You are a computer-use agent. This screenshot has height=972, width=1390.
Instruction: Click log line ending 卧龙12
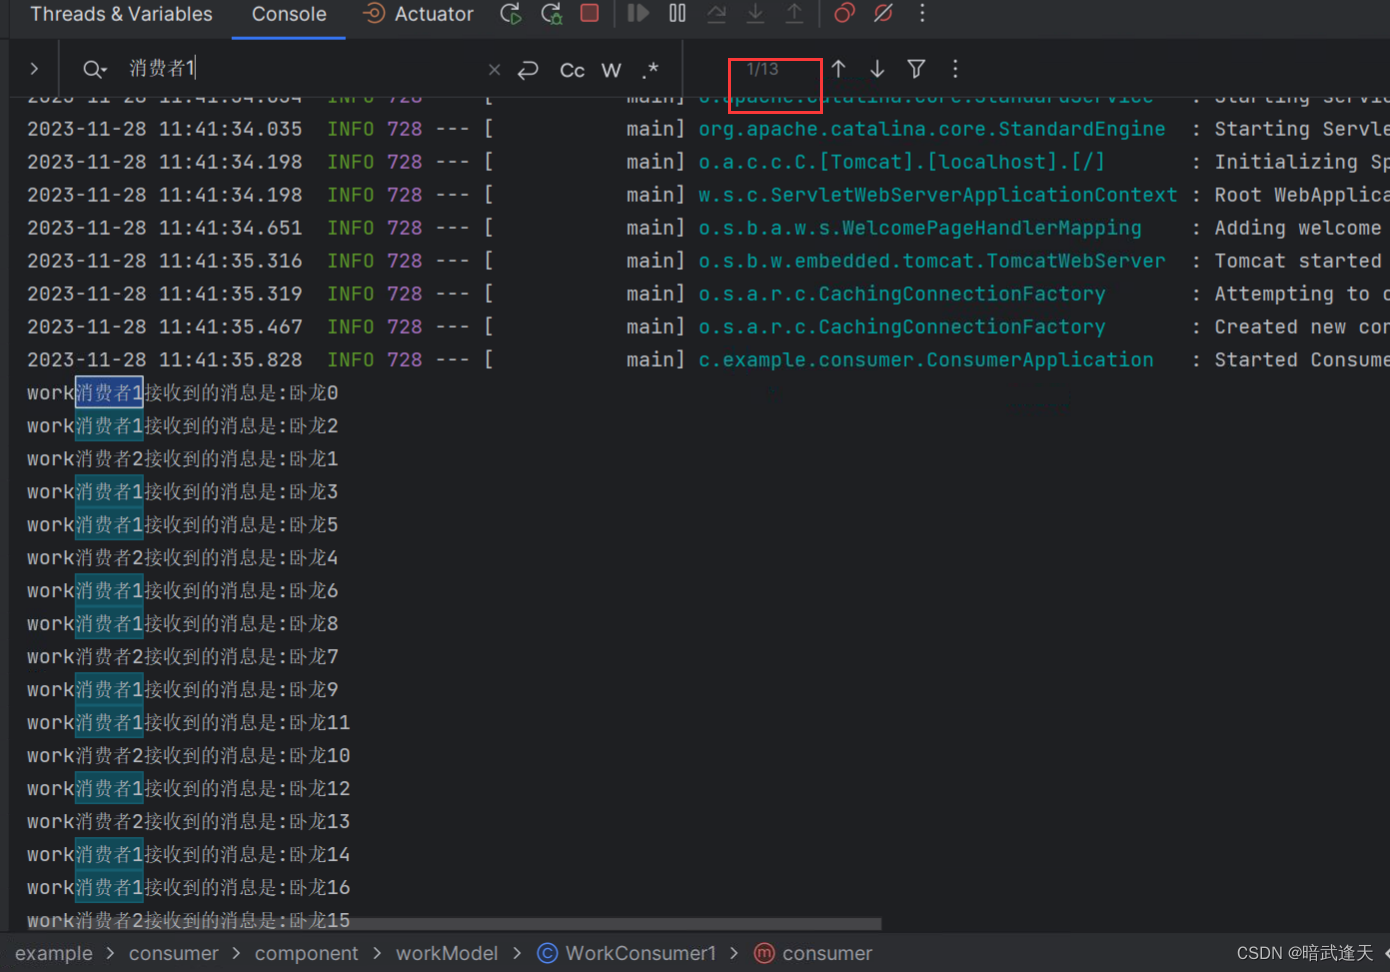189,789
